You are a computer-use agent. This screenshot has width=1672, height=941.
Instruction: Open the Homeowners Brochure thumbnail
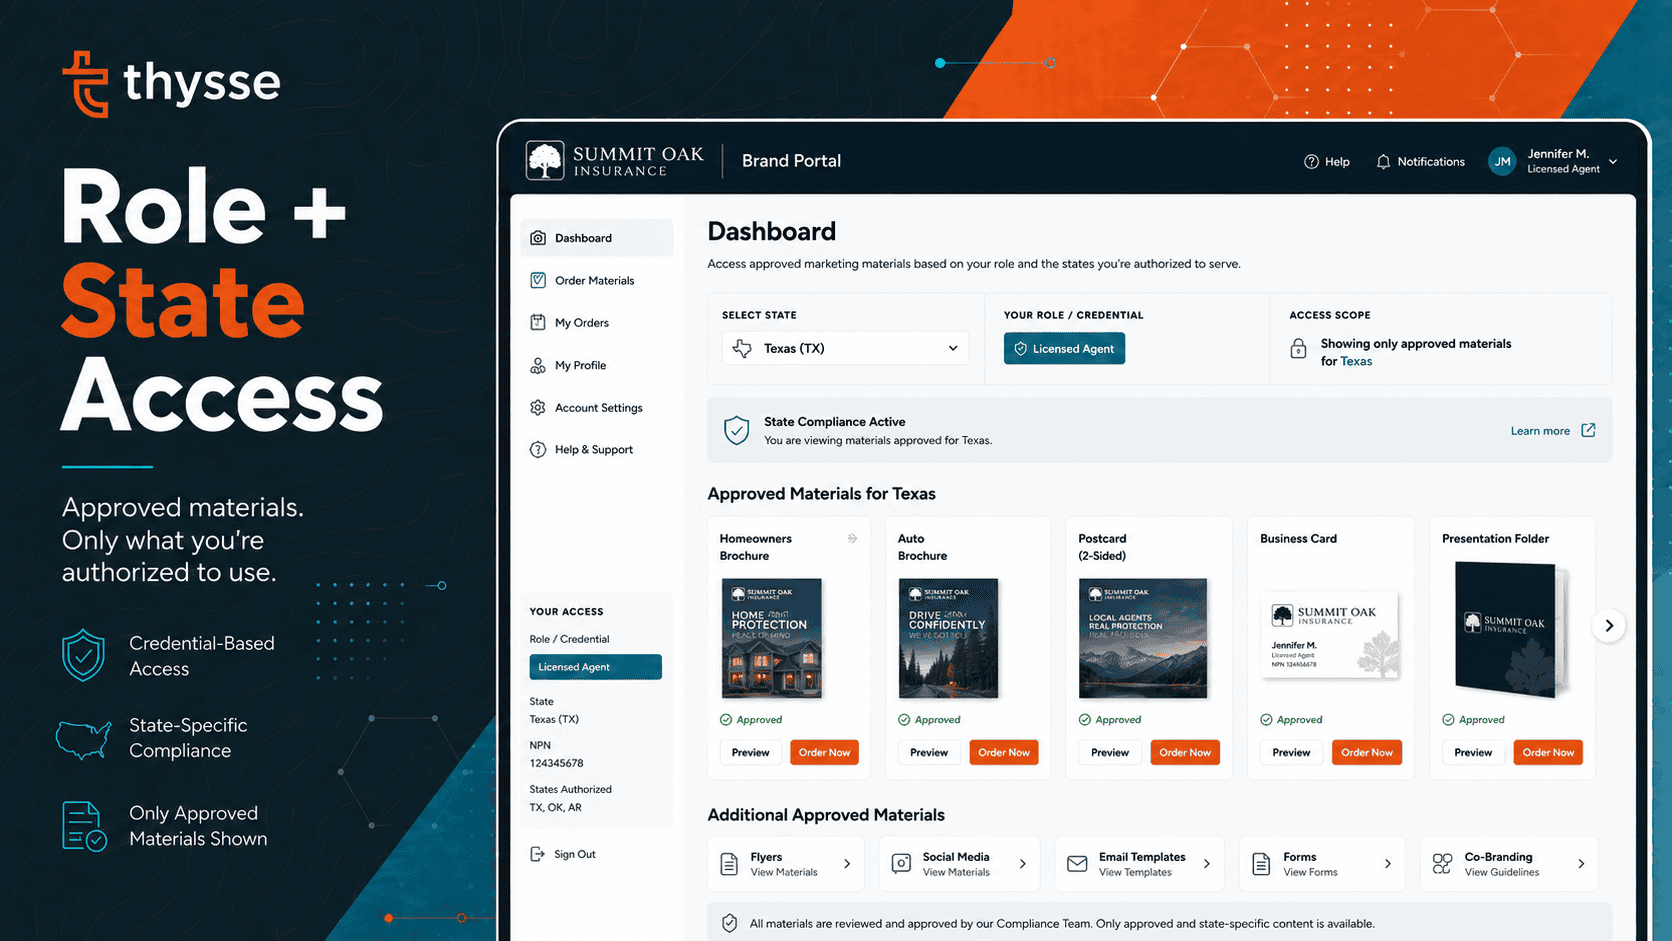pos(772,638)
